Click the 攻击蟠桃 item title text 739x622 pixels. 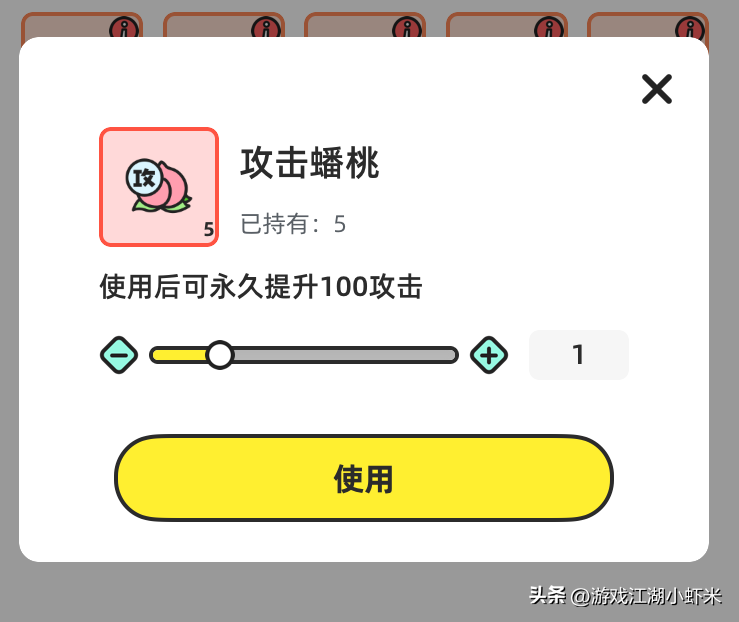[x=310, y=163]
